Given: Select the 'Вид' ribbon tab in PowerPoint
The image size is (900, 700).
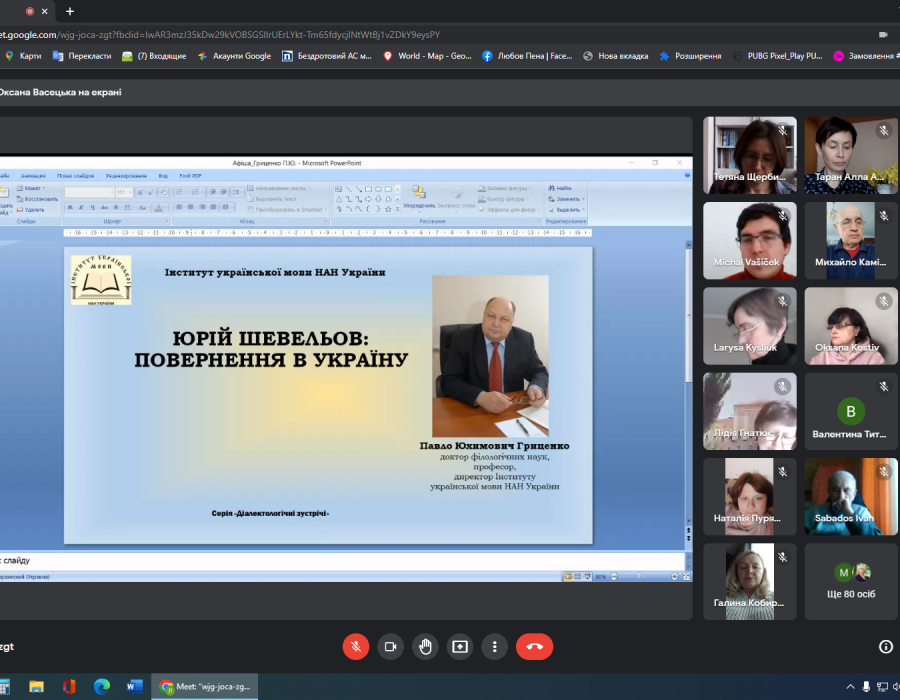Looking at the screenshot, I should click(x=163, y=175).
